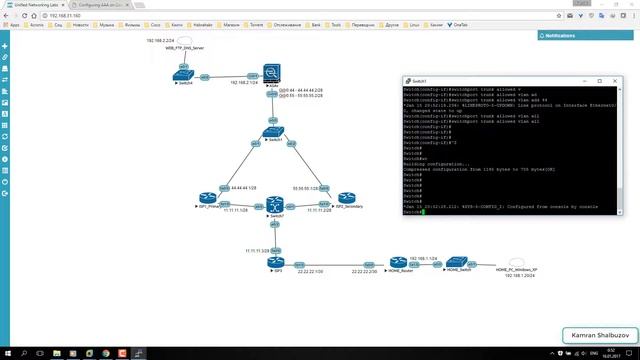Select the ISP1_Primary router node
The image size is (640, 360).
coord(208,198)
